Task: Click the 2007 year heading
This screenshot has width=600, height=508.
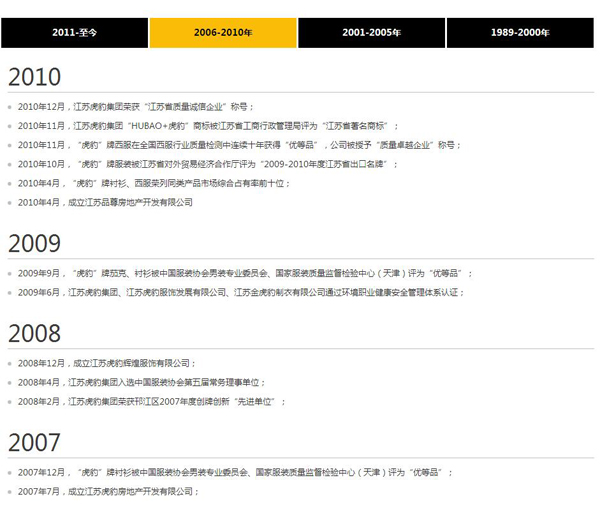Action: click(x=34, y=442)
